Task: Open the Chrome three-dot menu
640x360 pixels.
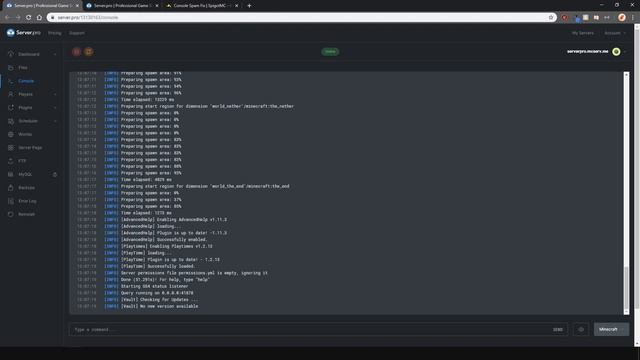Action: (633, 18)
